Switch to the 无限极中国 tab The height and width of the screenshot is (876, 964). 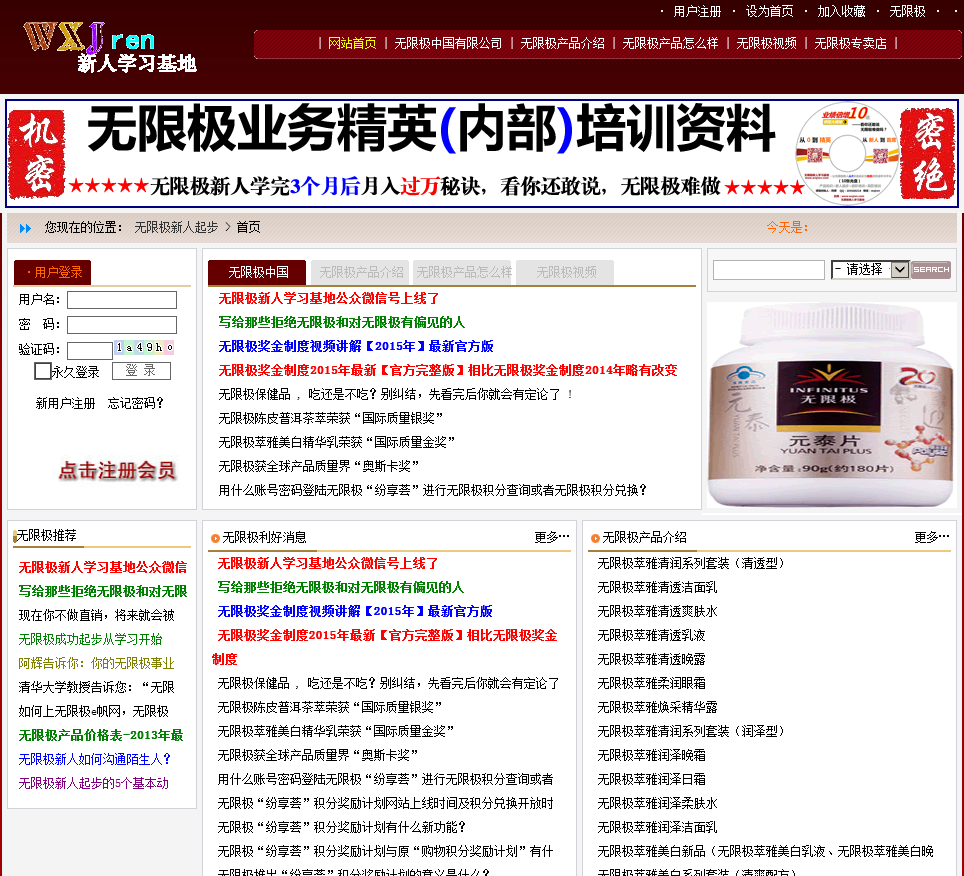coord(257,272)
